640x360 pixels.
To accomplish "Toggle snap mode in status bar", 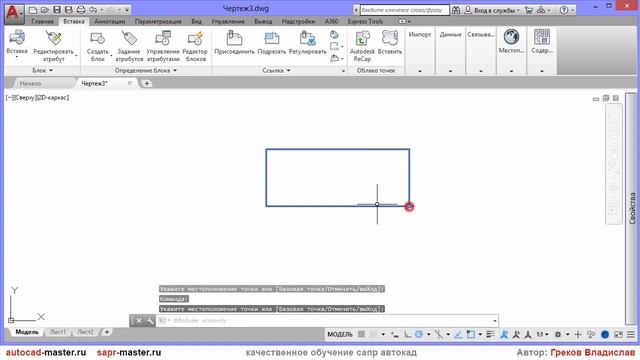I will coord(373,334).
